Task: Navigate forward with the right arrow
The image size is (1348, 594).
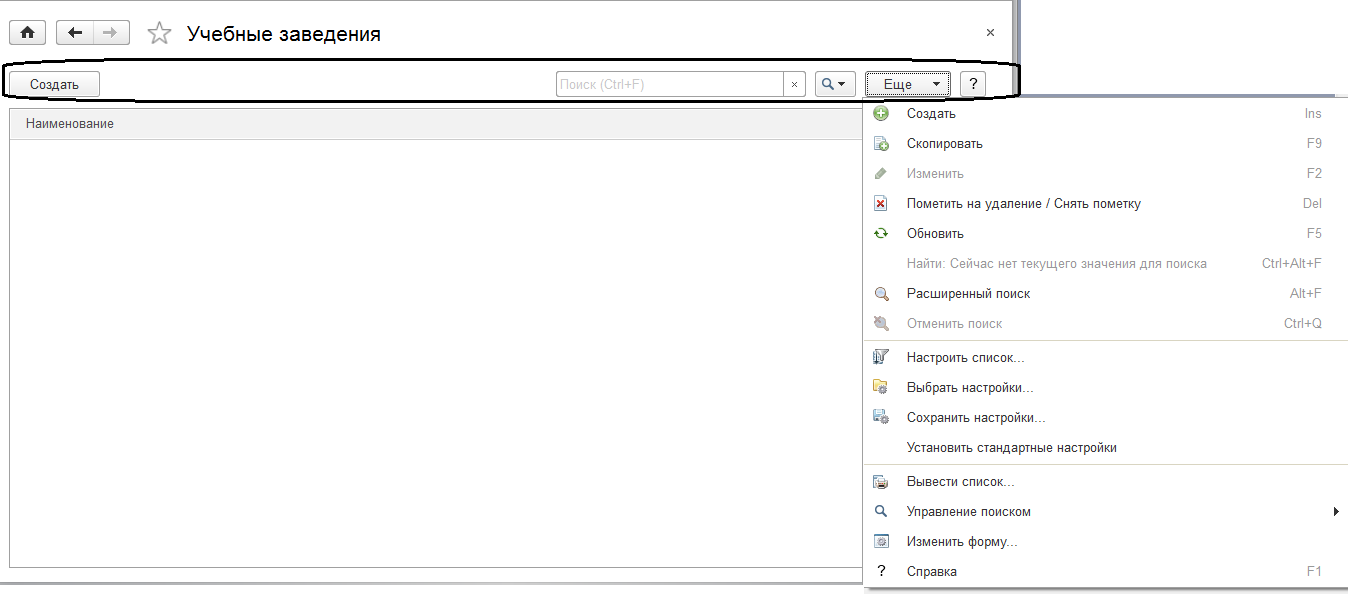Action: click(111, 33)
